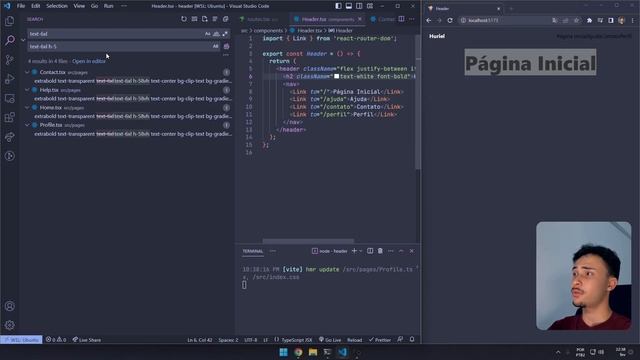Open Run and Debug view
640x360 pixels.
[x=9, y=79]
